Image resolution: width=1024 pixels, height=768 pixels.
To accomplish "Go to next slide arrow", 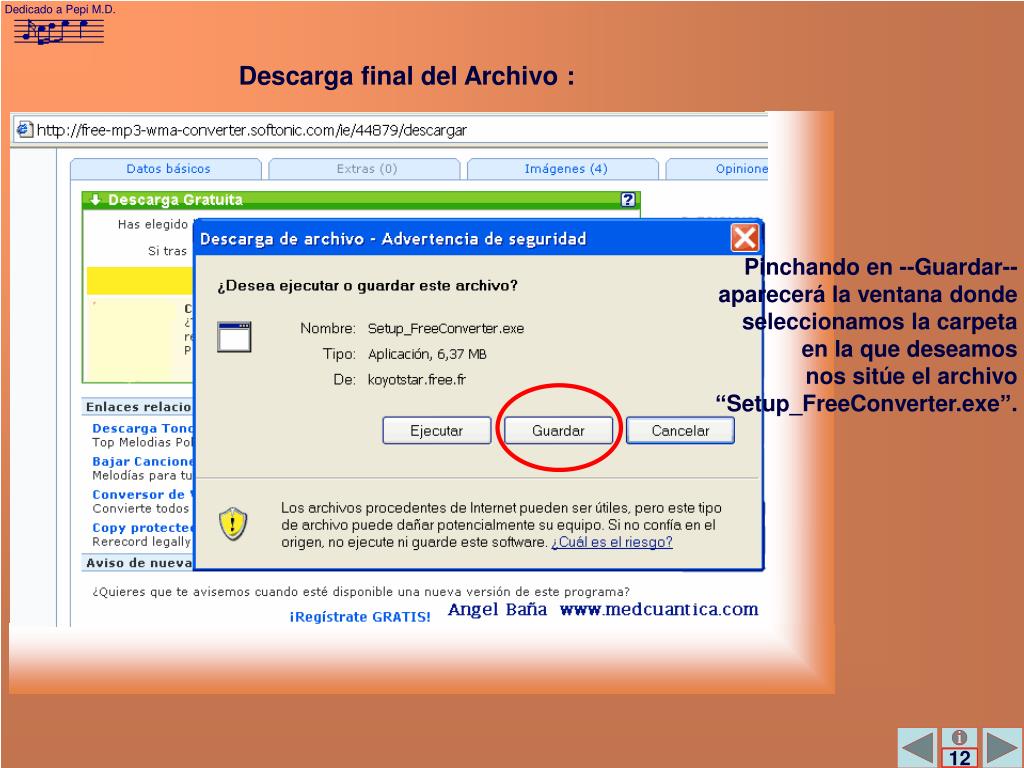I will coord(1002,748).
